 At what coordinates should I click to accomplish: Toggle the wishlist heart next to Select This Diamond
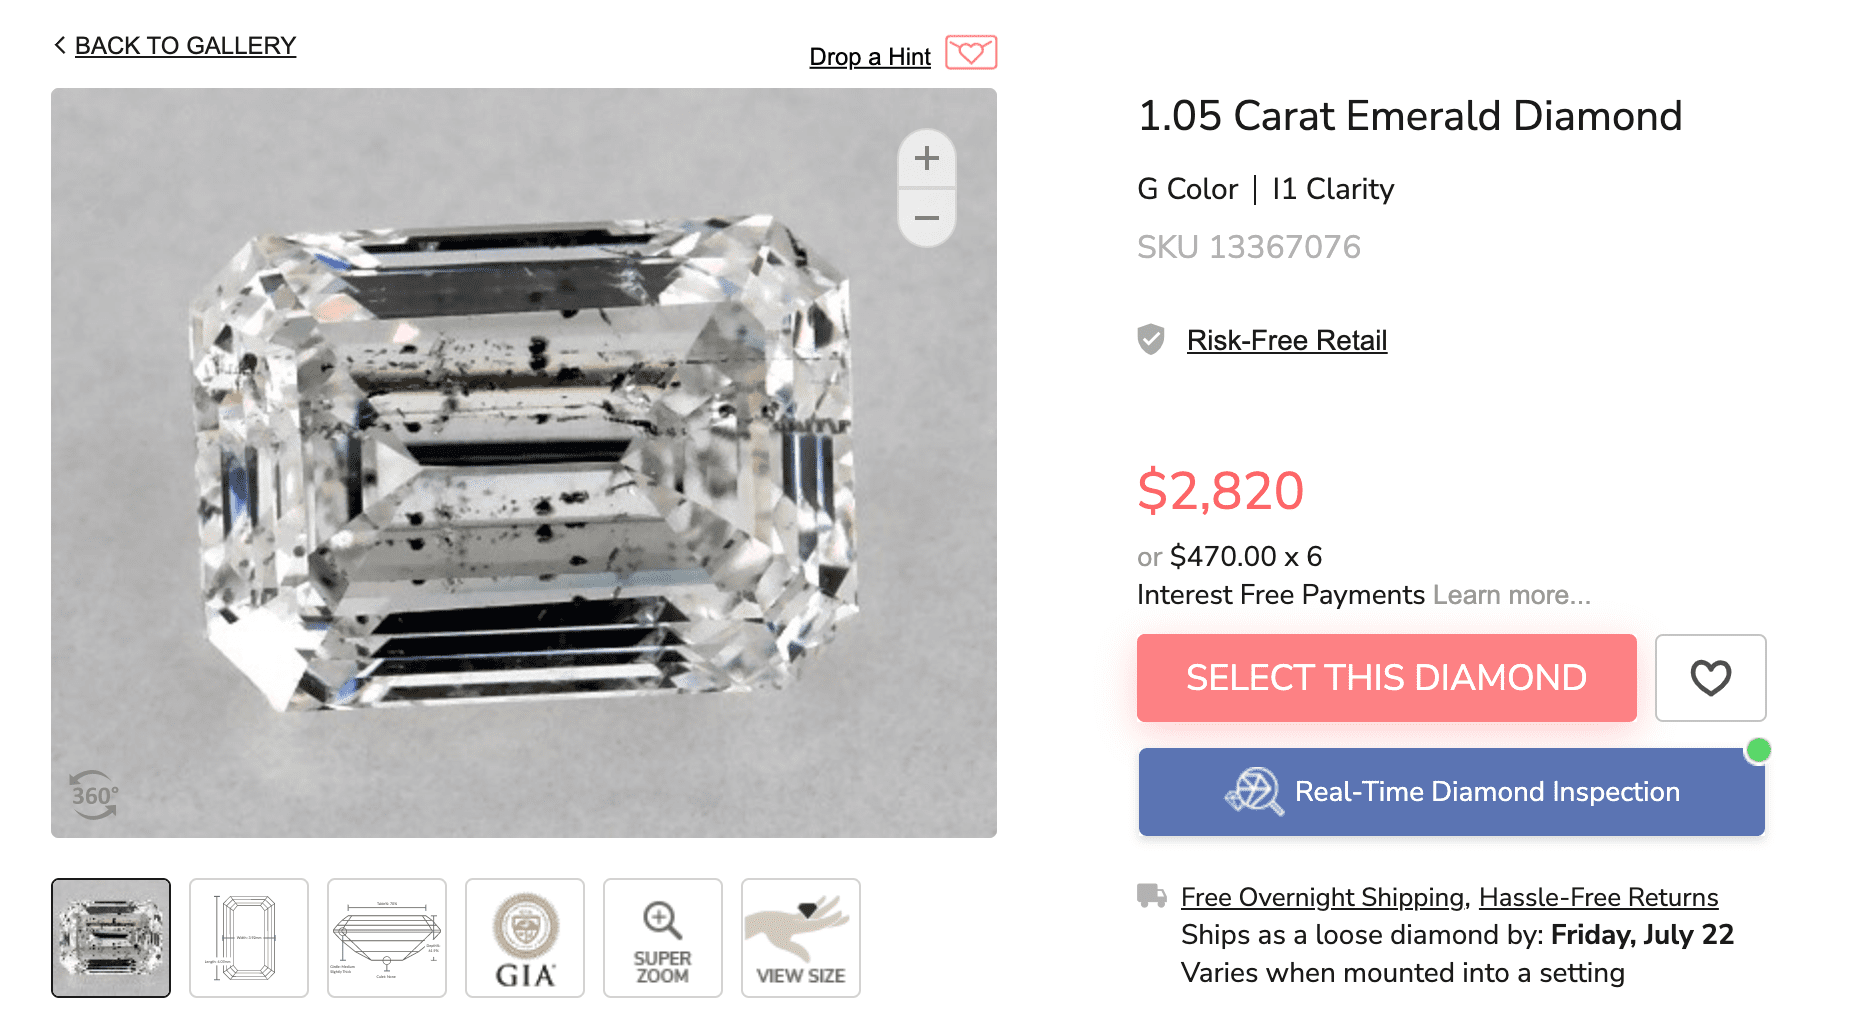pyautogui.click(x=1710, y=678)
